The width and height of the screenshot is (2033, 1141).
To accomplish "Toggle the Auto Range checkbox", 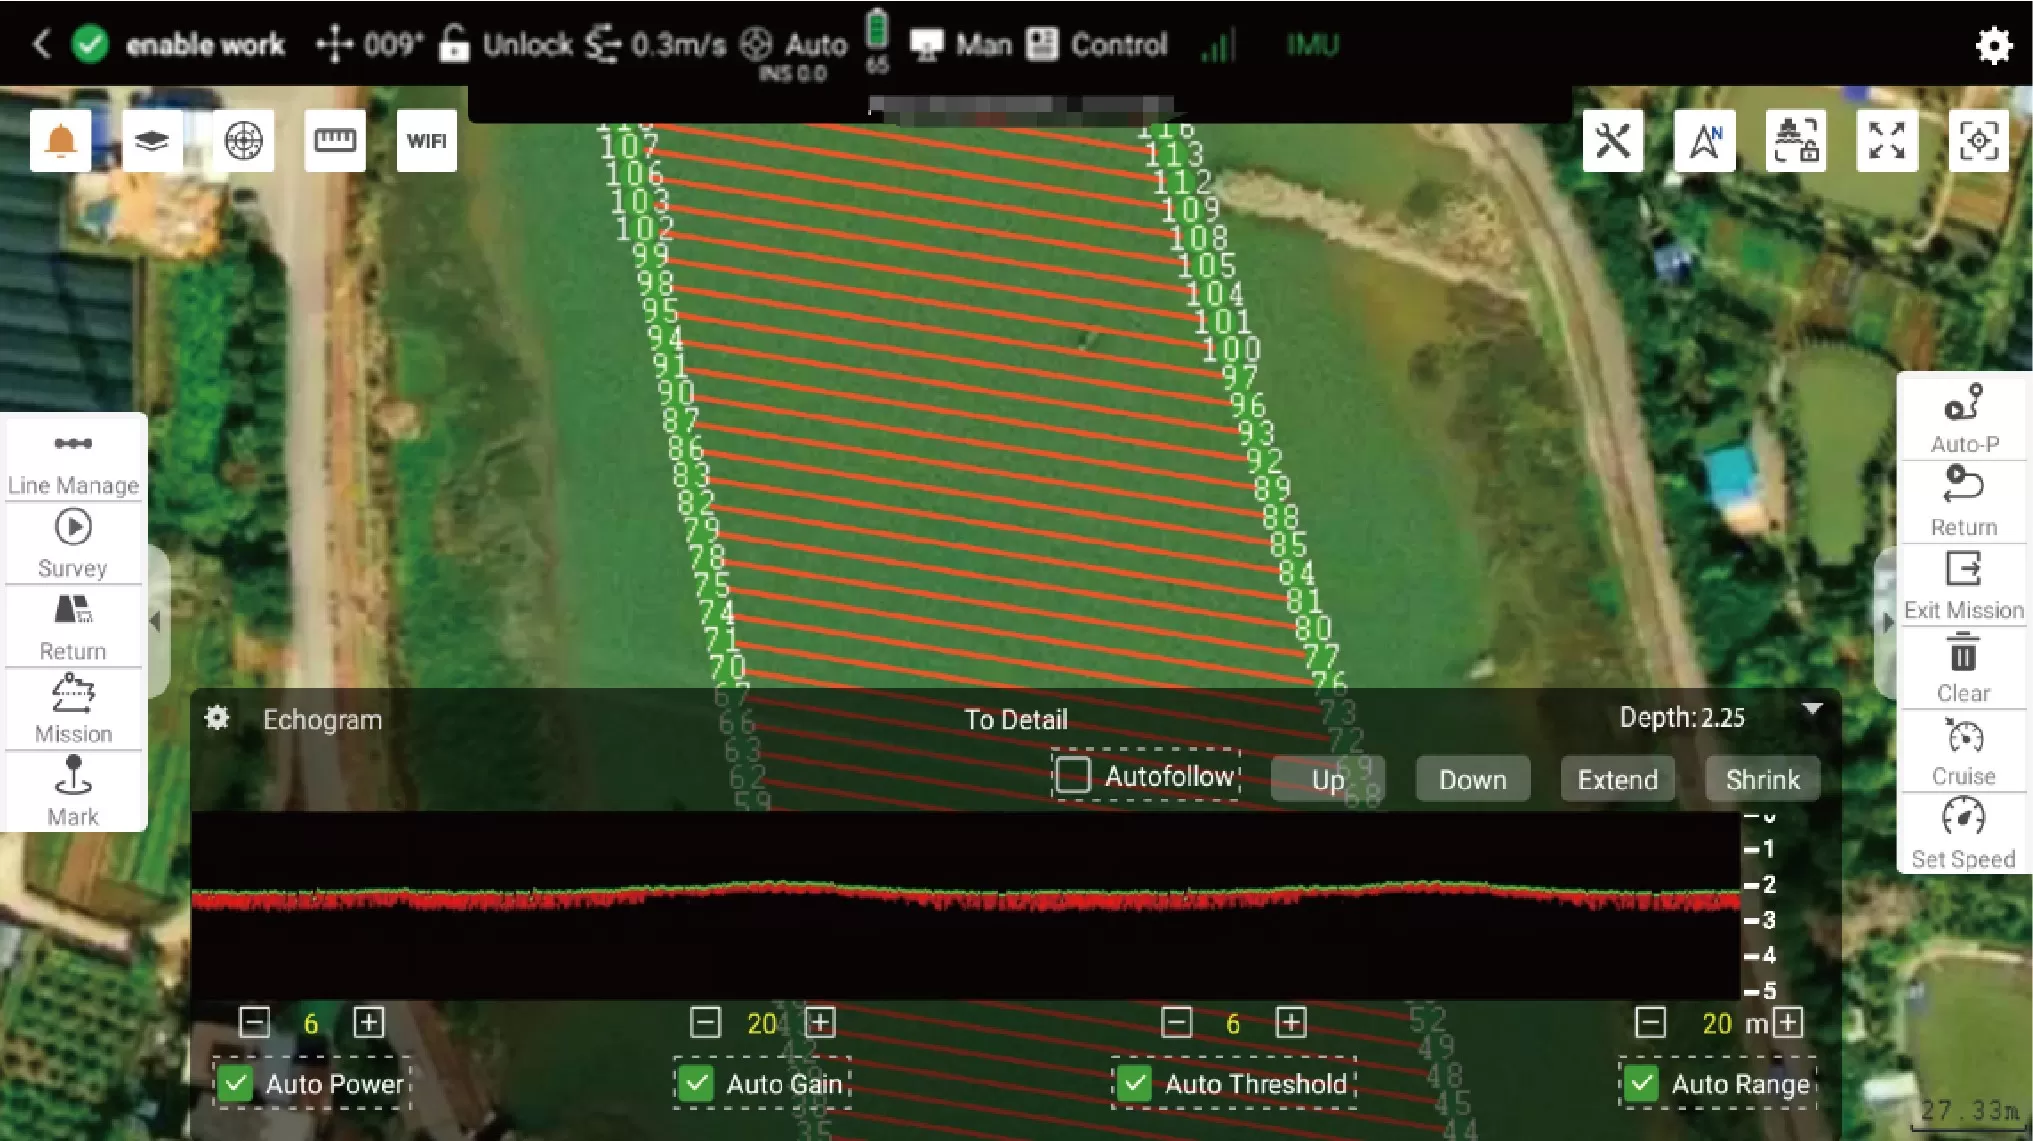I will click(x=1642, y=1083).
